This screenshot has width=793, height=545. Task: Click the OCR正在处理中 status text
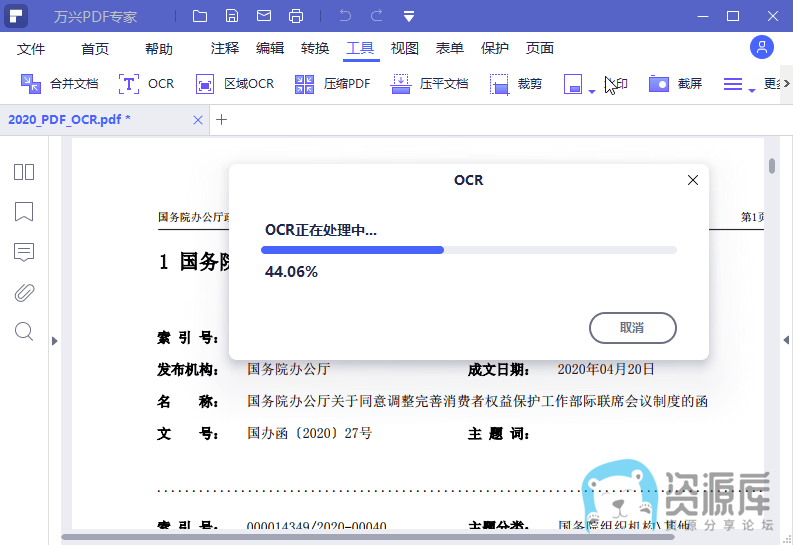coord(321,231)
